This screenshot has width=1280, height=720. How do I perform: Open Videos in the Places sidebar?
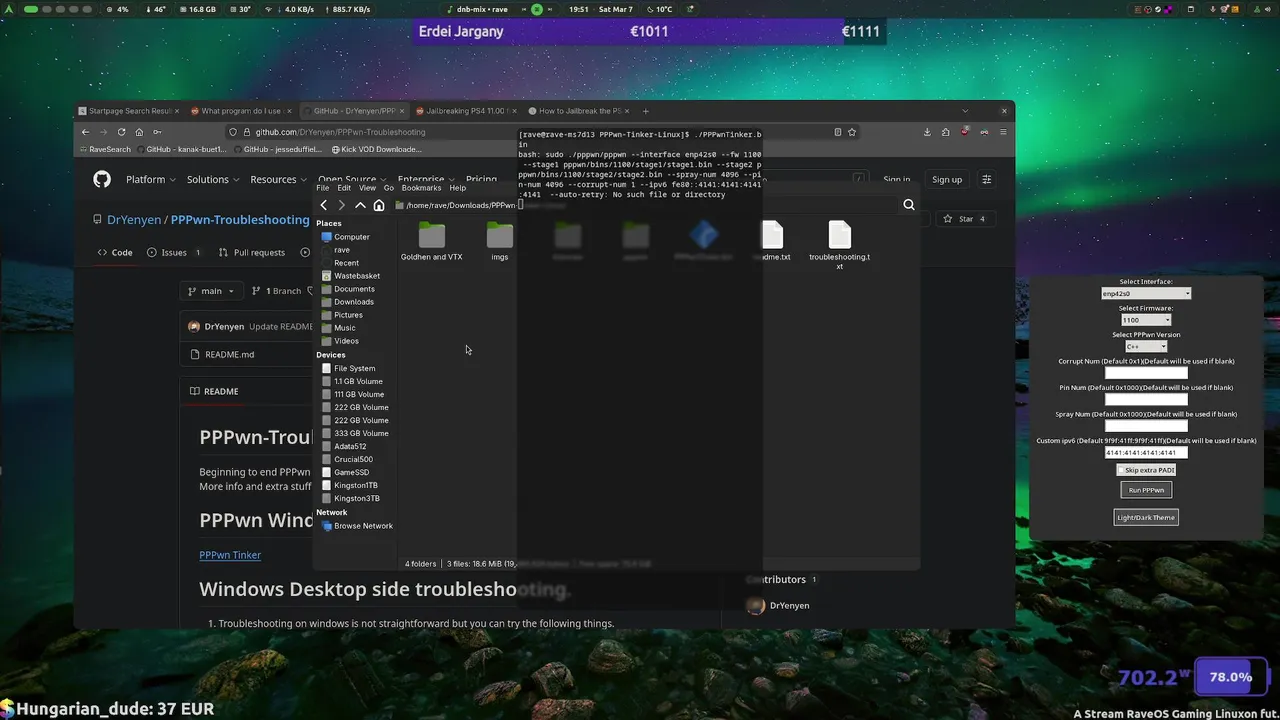click(340, 341)
